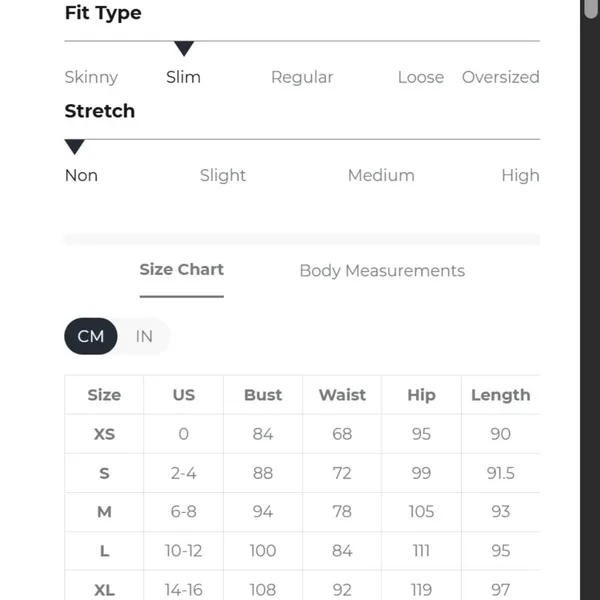The image size is (600, 600).
Task: Click the XL size row label
Action: pyautogui.click(x=104, y=590)
